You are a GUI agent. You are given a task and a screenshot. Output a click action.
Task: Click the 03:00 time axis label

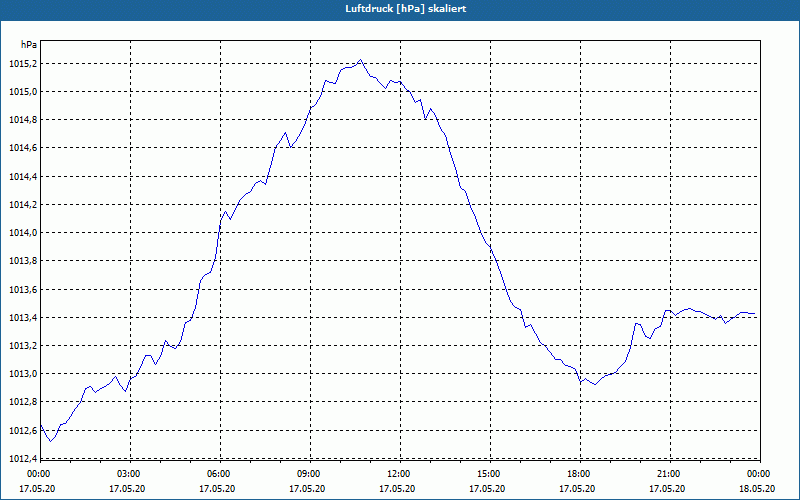pos(129,474)
